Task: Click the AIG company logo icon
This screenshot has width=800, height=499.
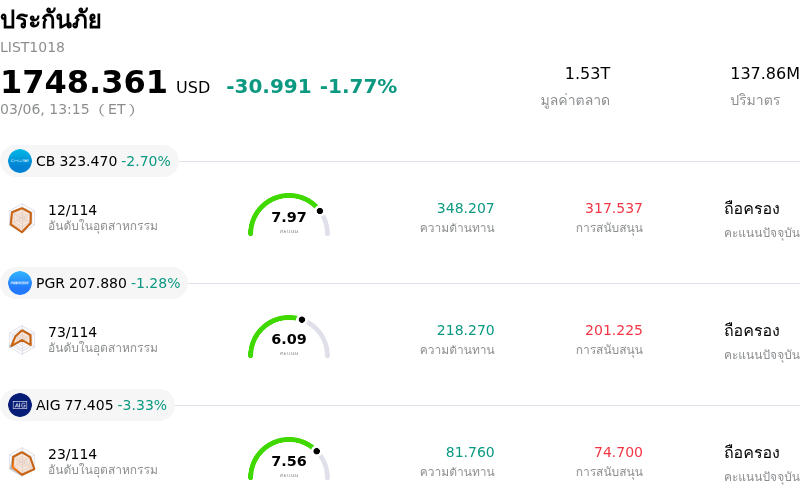Action: tap(20, 405)
